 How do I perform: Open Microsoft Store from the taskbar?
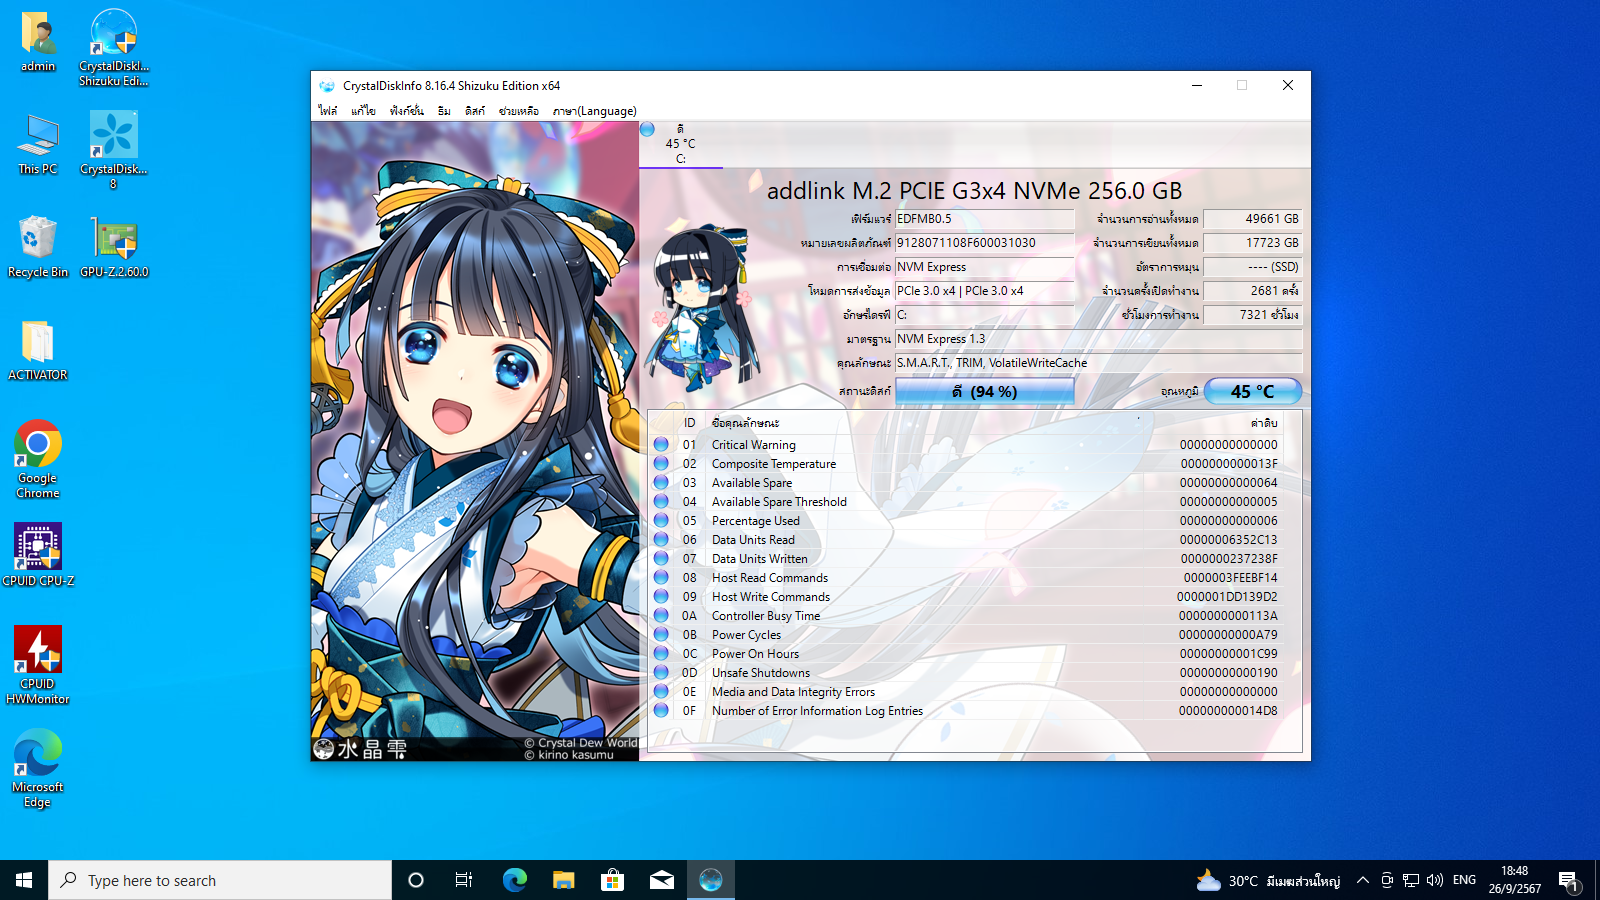[612, 880]
